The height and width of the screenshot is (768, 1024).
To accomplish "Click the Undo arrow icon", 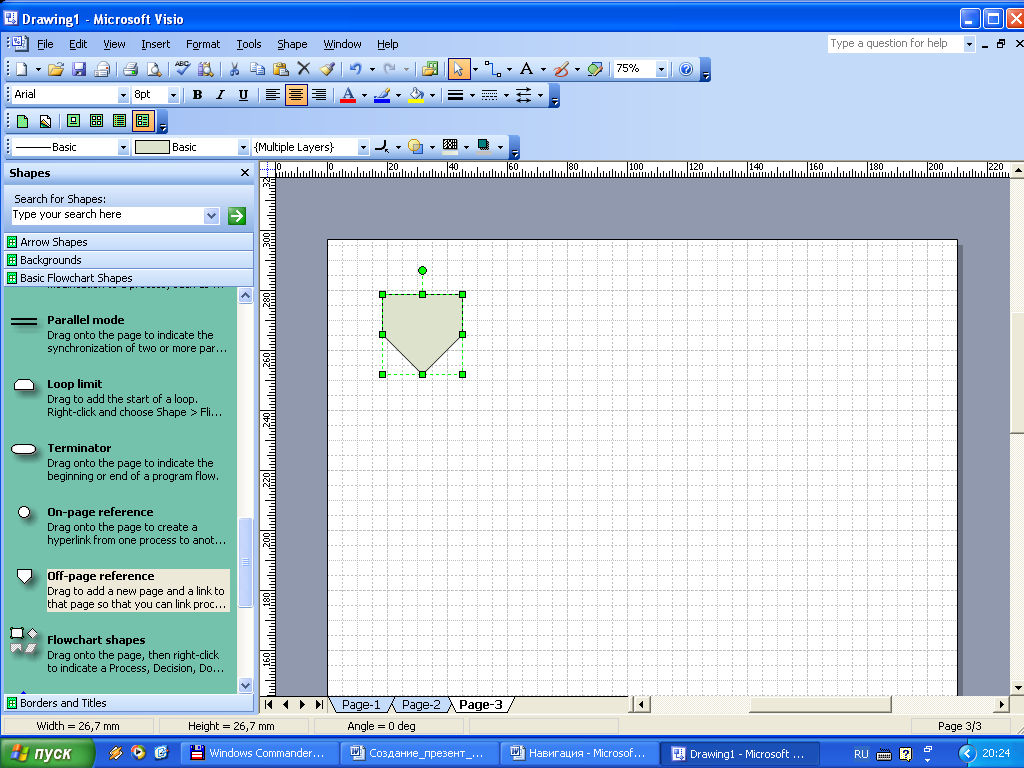I will coord(356,69).
